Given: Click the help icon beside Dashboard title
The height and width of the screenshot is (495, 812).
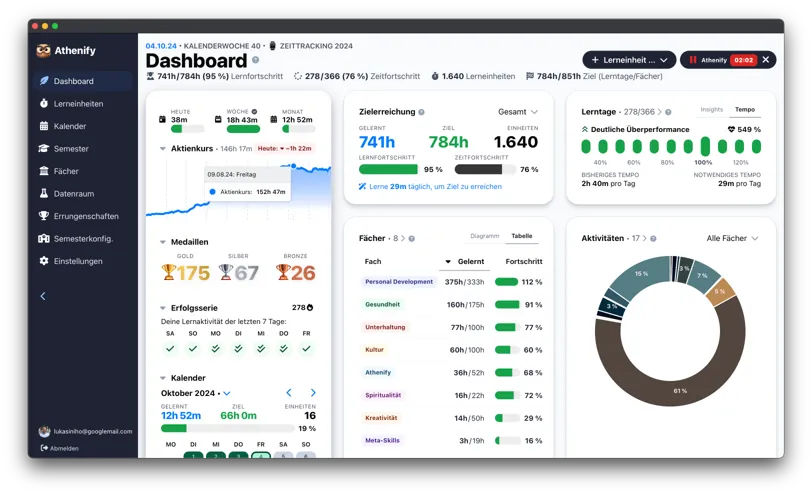Looking at the screenshot, I should click(255, 60).
